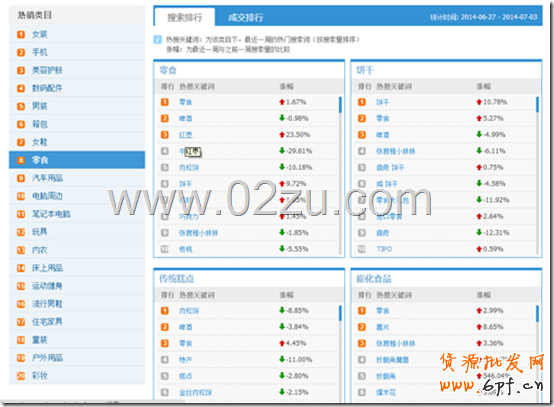Viewport: 554px width, 407px height.
Task: Open the 膨化食品 panel heading
Action: (374, 279)
